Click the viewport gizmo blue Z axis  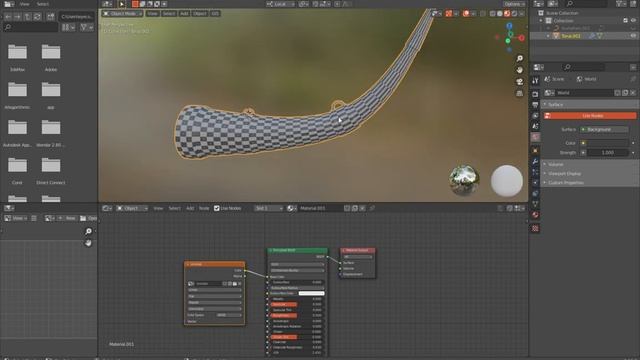[509, 26]
